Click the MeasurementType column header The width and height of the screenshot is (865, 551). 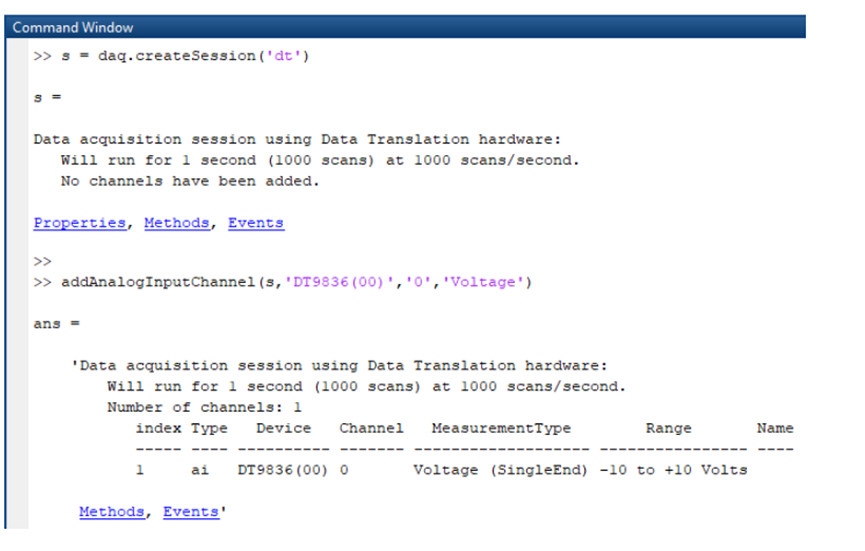pos(501,428)
